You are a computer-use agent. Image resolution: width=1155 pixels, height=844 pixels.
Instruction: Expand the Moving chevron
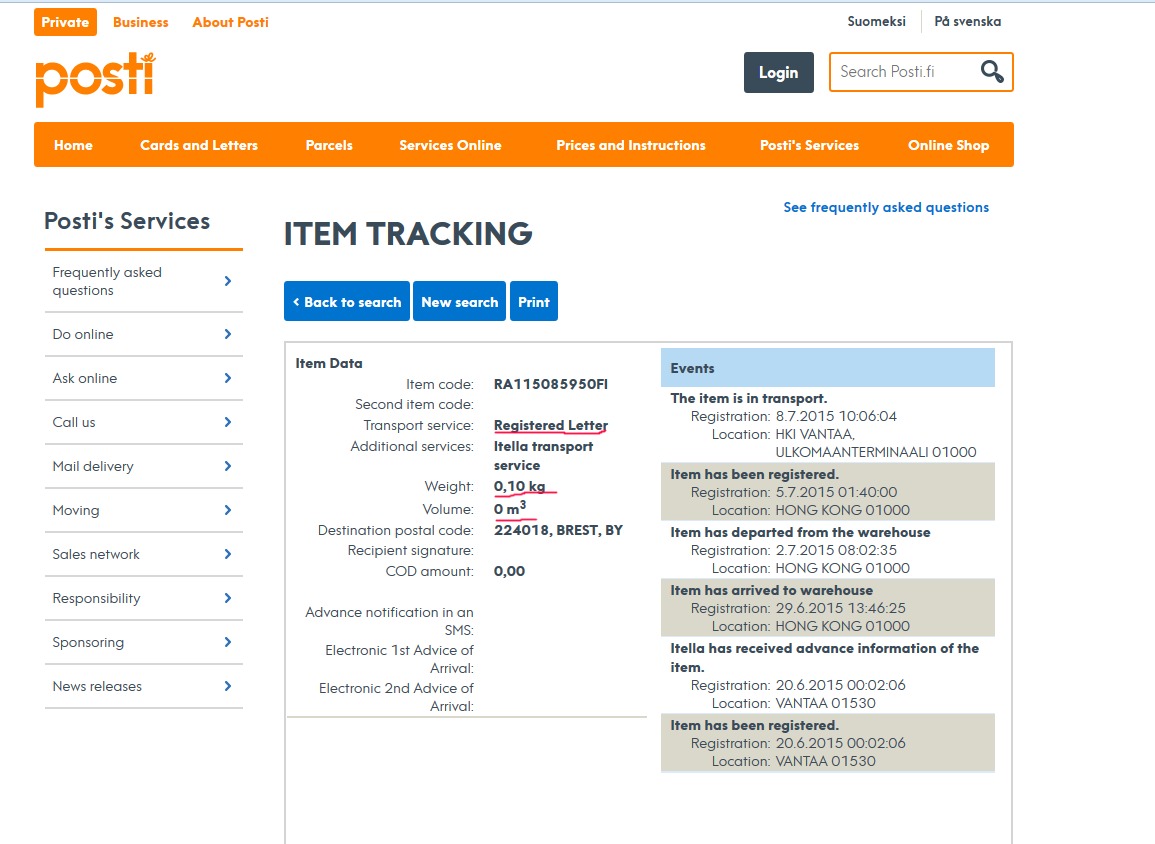click(x=228, y=510)
